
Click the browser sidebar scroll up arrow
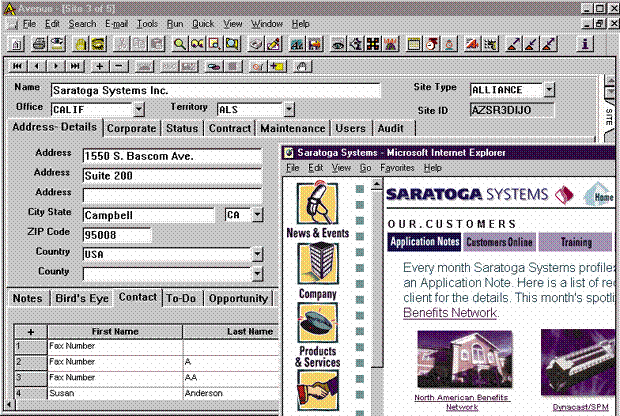377,184
